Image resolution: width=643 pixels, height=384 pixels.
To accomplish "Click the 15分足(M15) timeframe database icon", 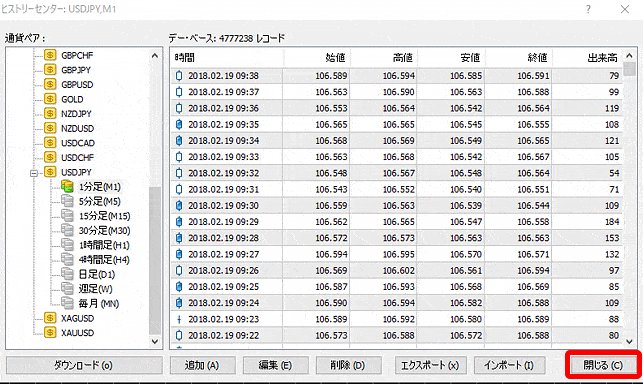I will (67, 216).
